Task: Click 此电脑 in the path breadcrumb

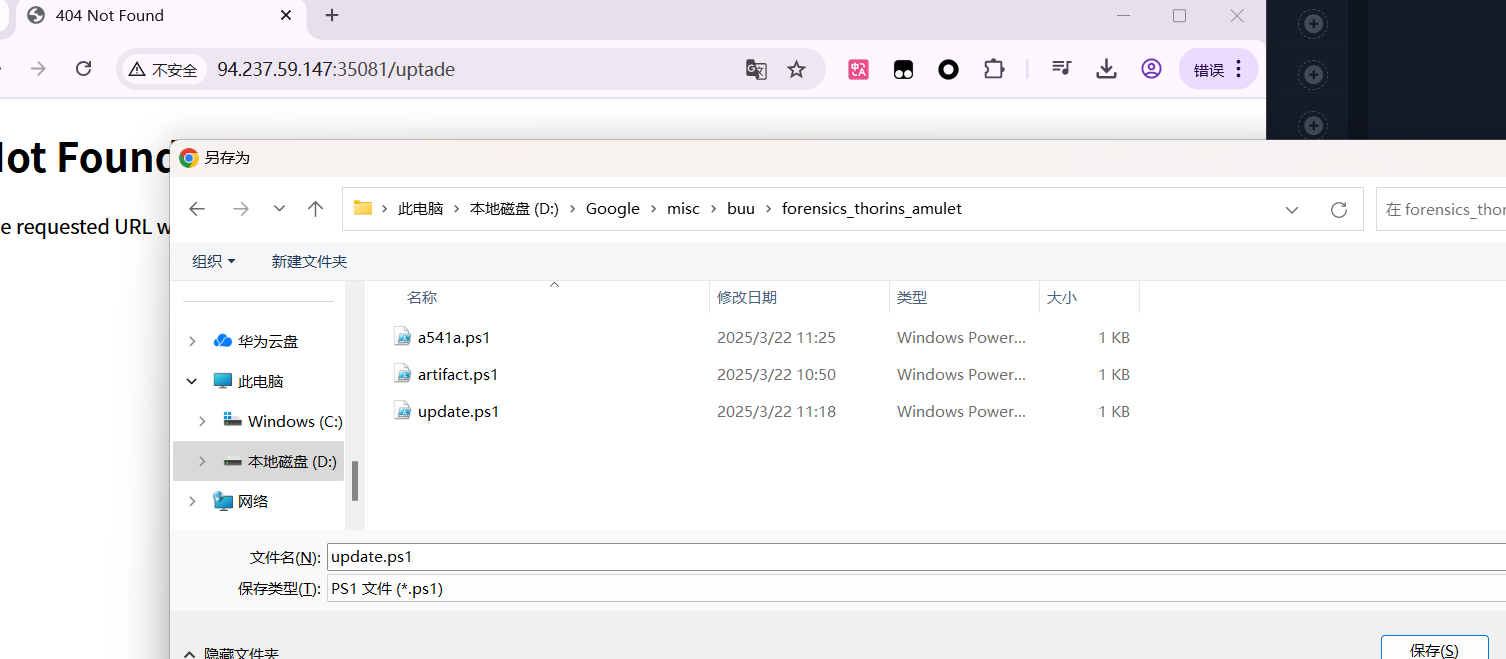Action: [420, 209]
